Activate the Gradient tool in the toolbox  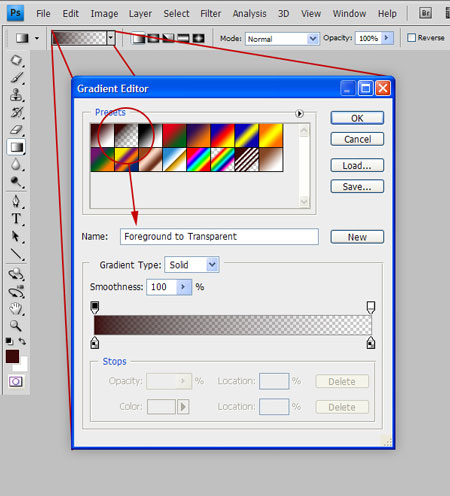coord(16,147)
